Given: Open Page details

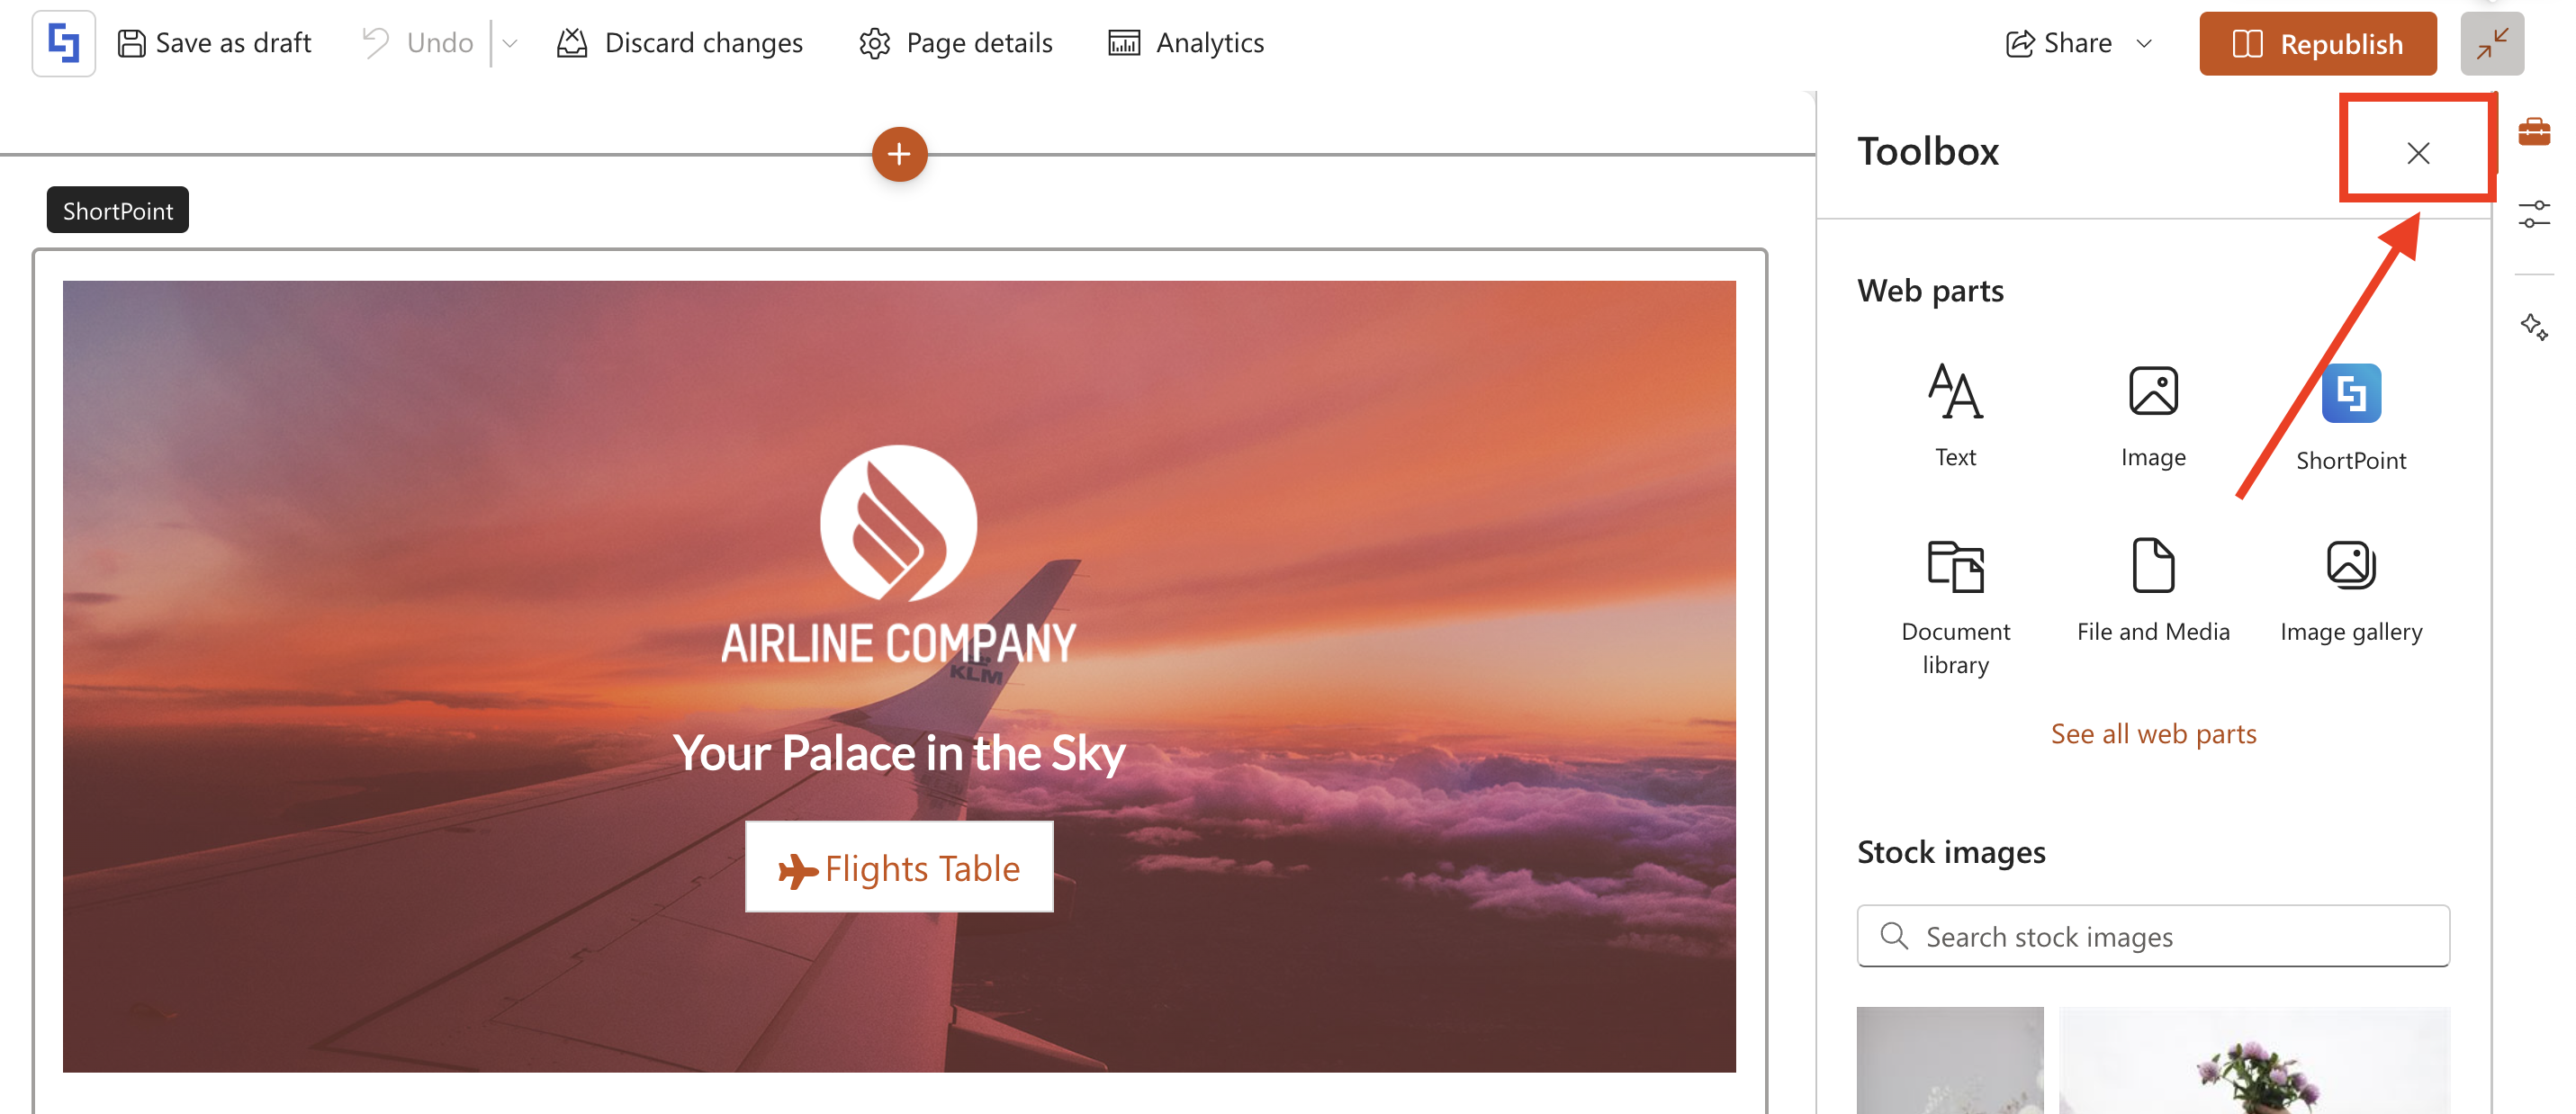Looking at the screenshot, I should tap(955, 43).
